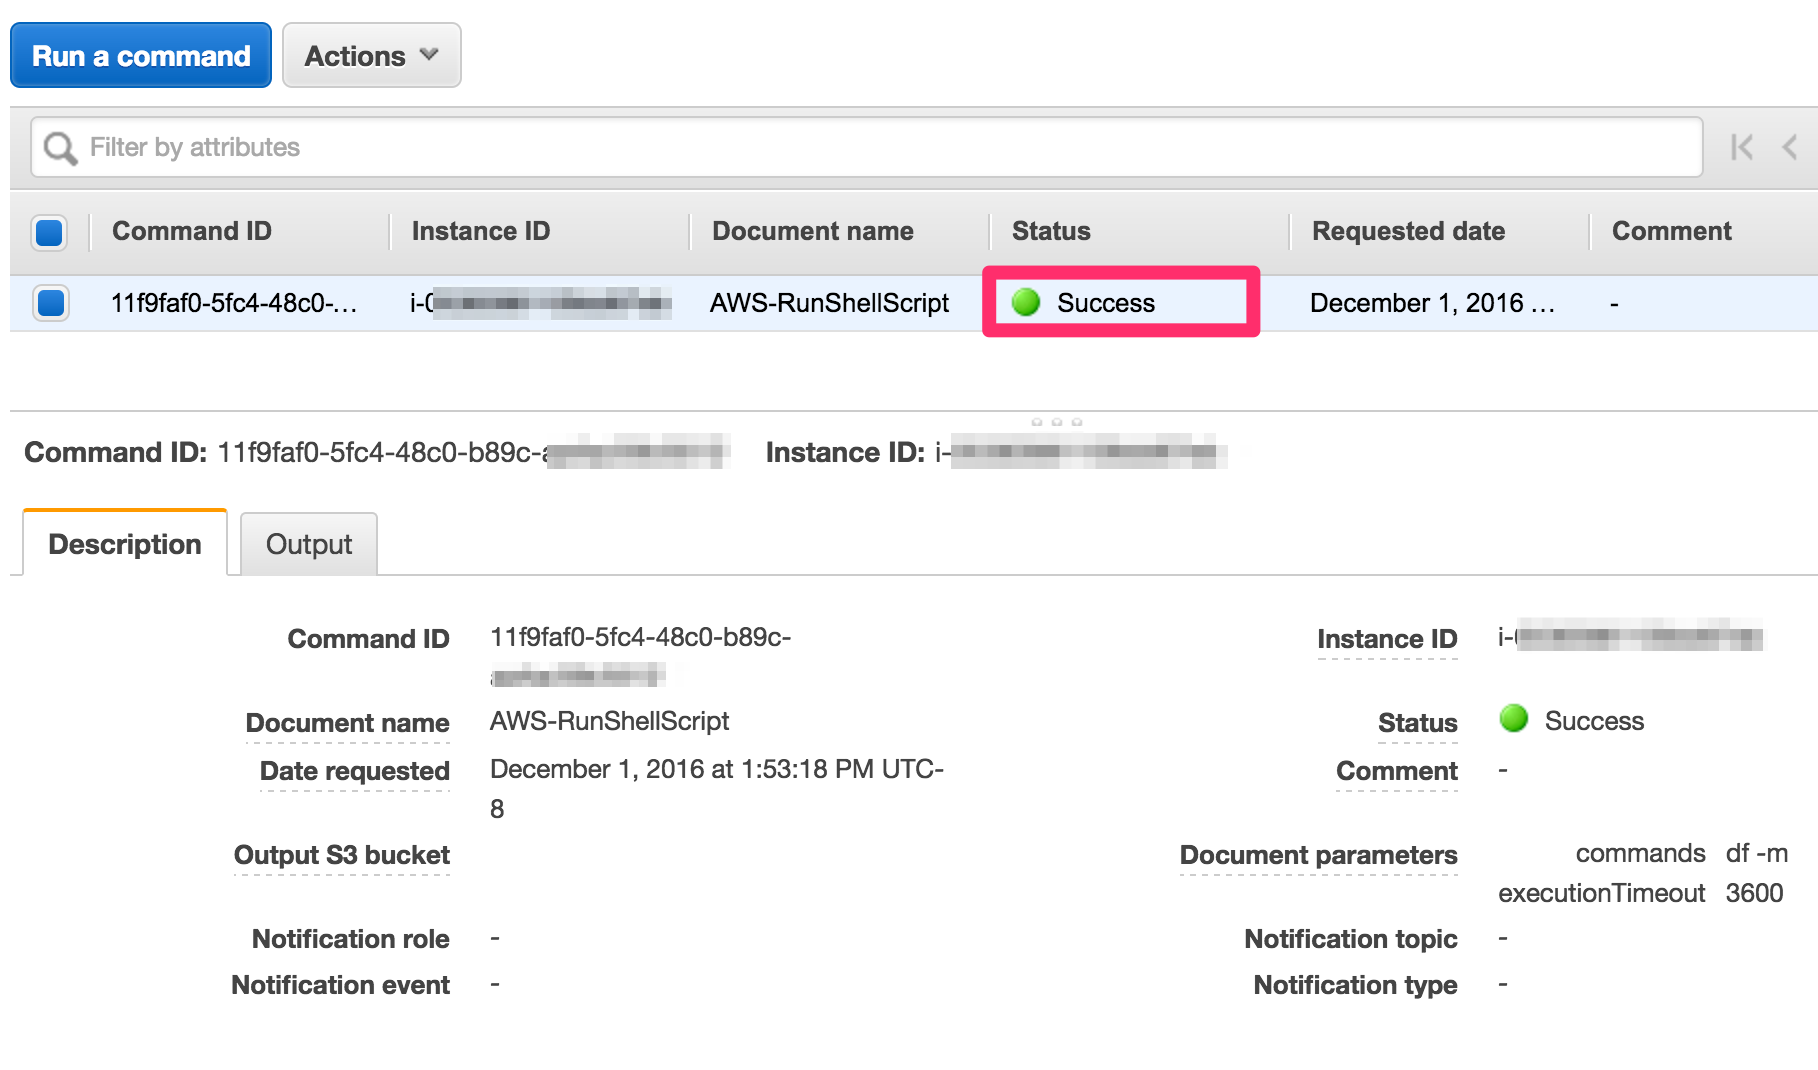This screenshot has height=1070, width=1818.
Task: Click the Document name dotted label
Action: pyautogui.click(x=347, y=722)
